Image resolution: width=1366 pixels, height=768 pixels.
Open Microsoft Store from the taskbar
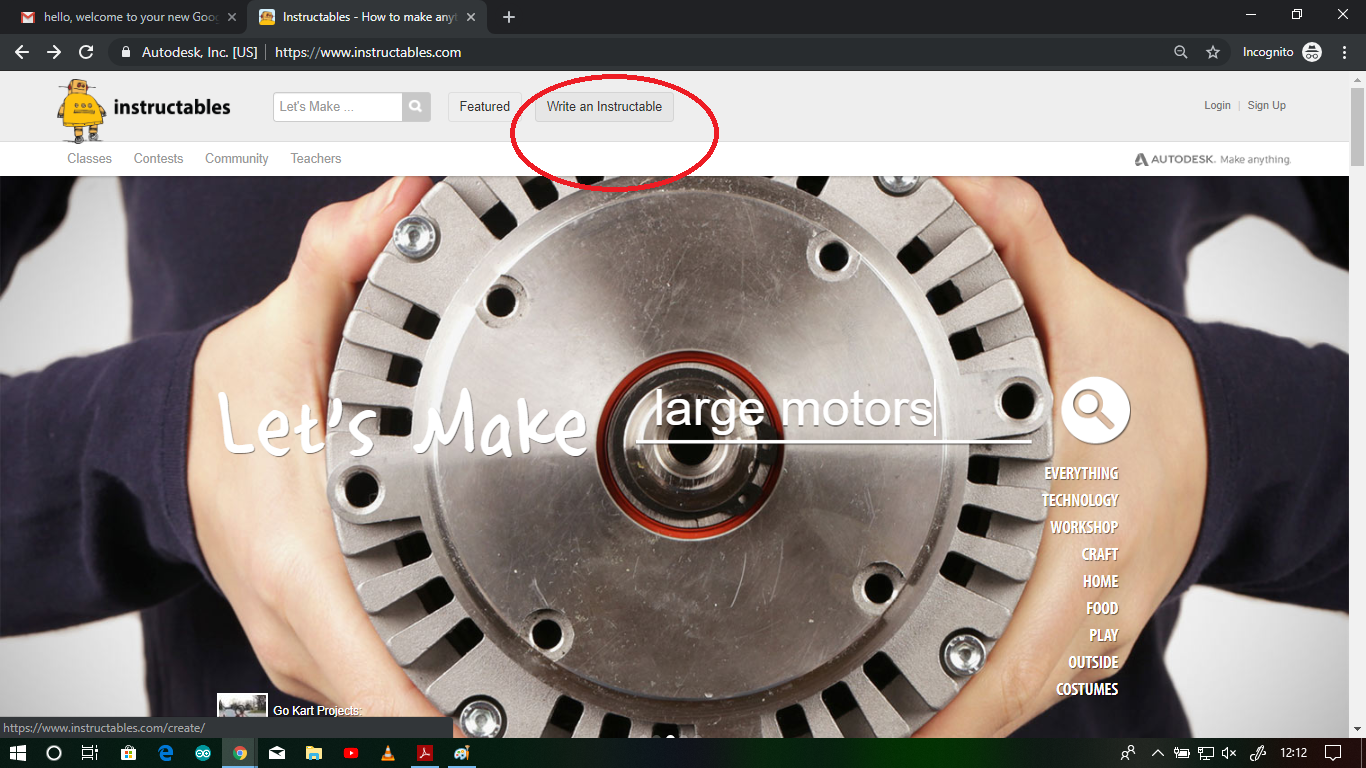point(129,753)
